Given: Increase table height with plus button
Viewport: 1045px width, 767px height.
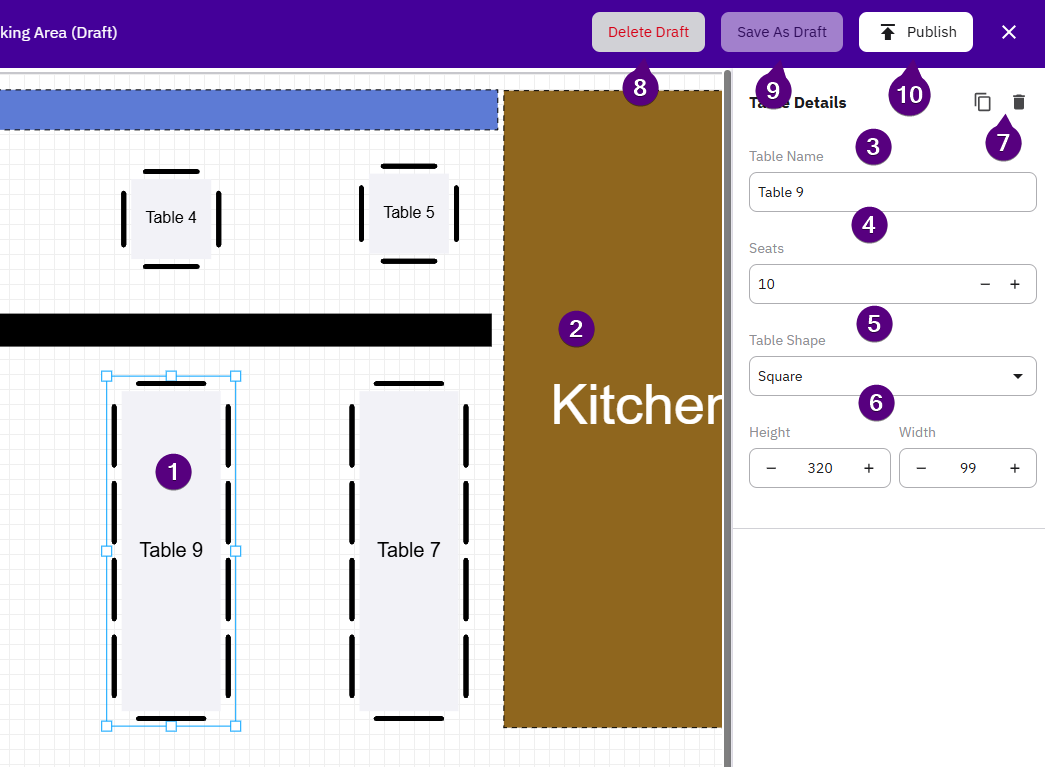Looking at the screenshot, I should (869, 468).
